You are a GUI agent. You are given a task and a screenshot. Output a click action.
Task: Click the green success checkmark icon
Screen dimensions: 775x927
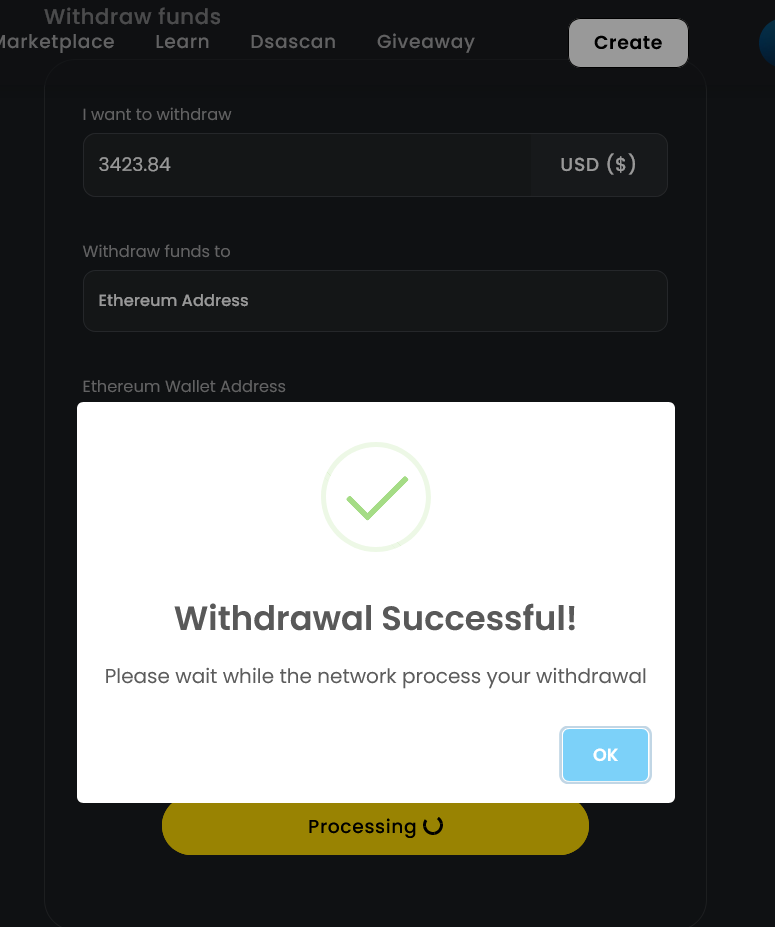point(375,497)
